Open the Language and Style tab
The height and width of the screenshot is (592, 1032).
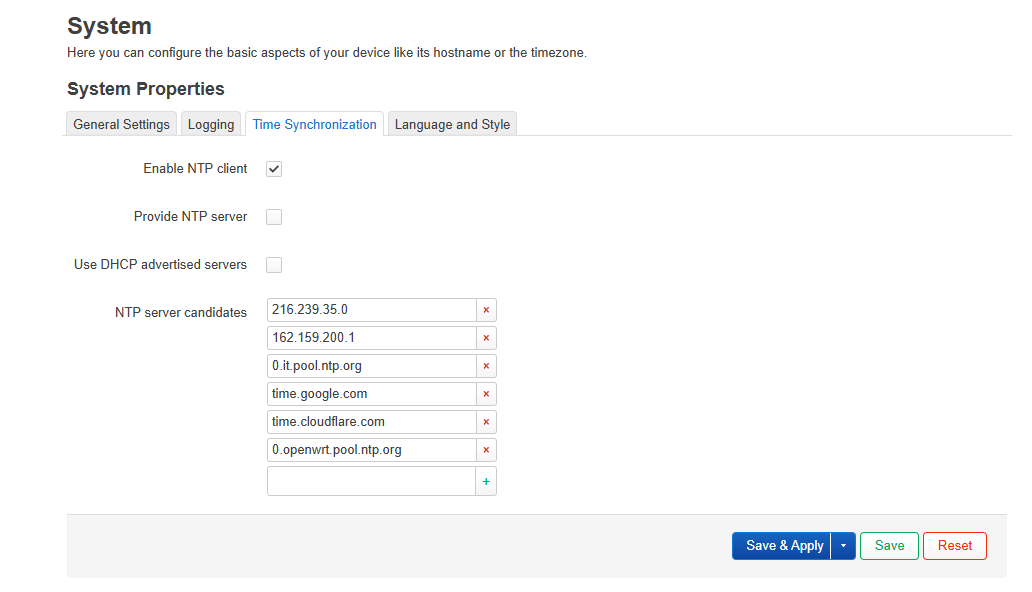click(452, 125)
